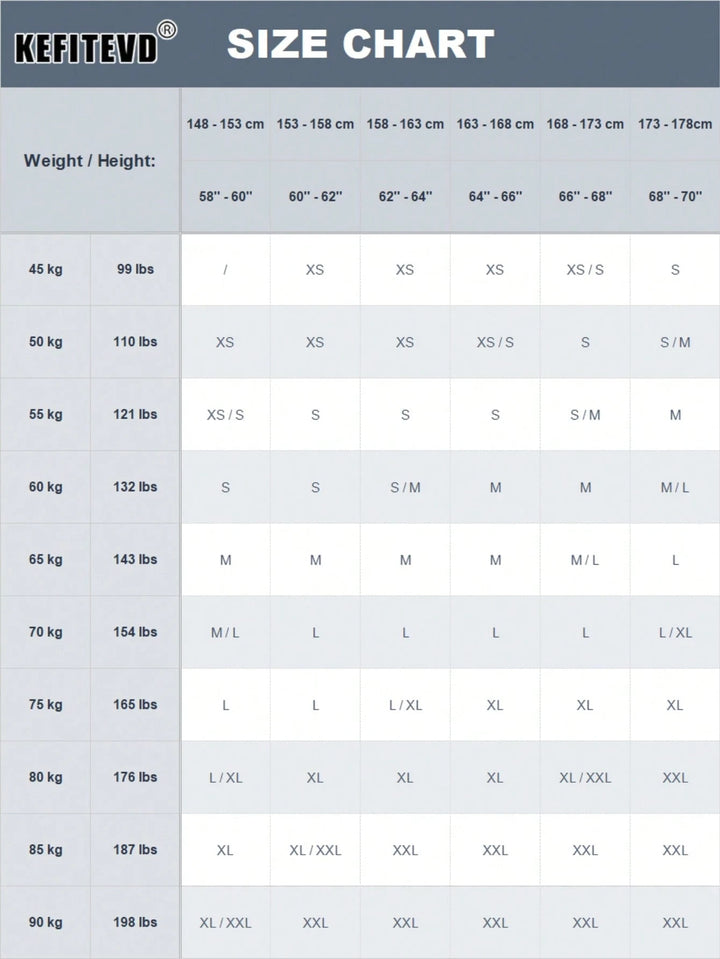The image size is (720, 959).
Task: Select the 121 lbs weight cell
Action: point(135,414)
